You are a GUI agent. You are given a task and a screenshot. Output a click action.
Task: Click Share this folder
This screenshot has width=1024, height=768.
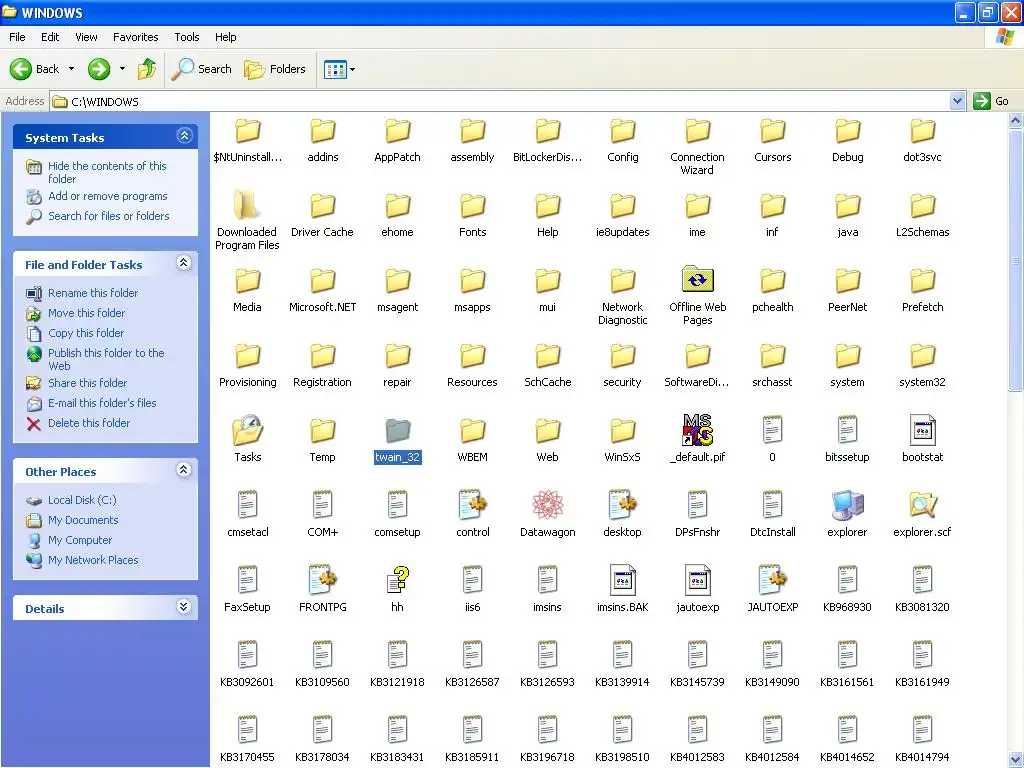pyautogui.click(x=88, y=383)
